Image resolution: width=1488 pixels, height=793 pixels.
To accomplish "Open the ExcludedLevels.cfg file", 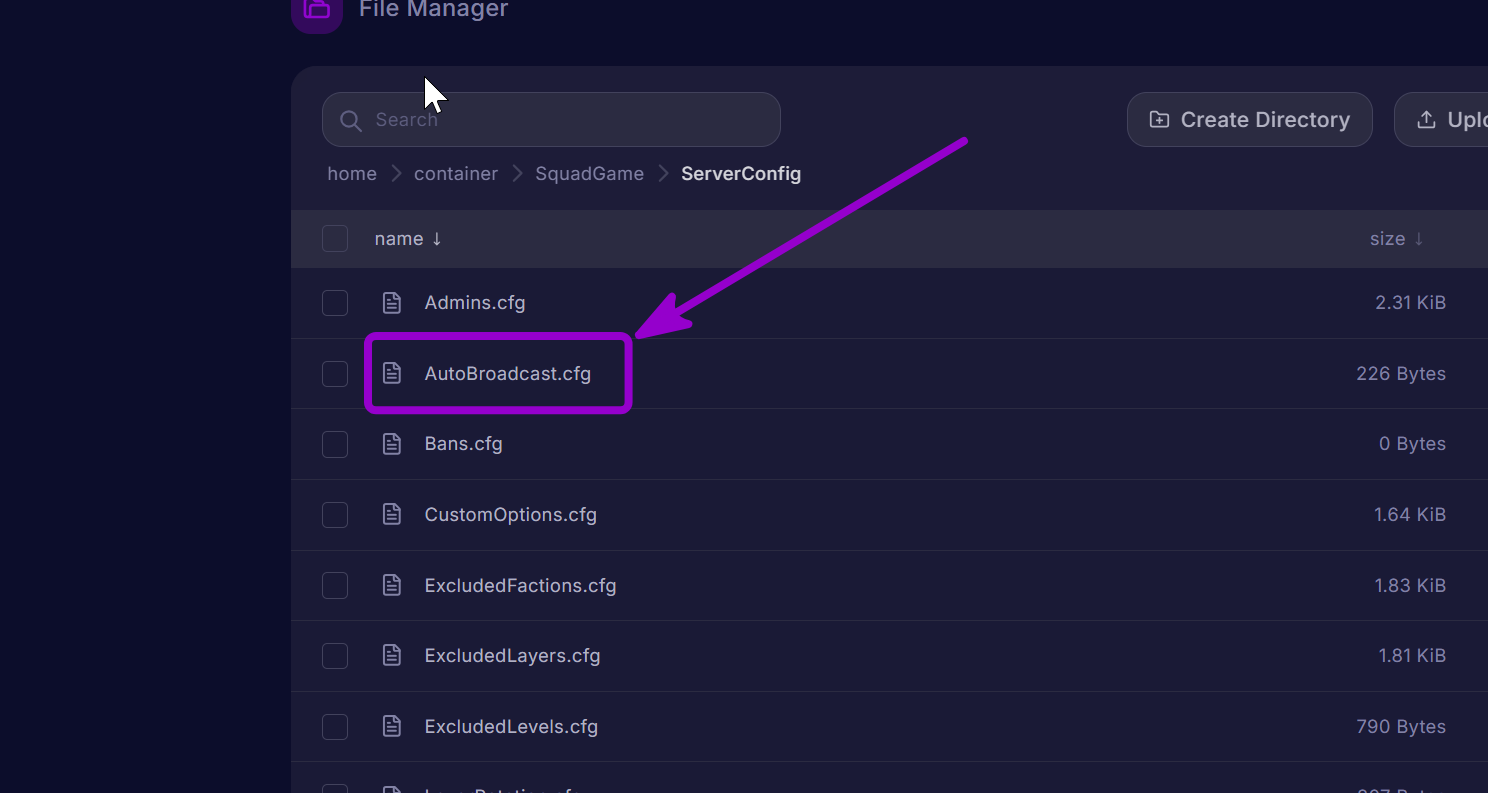I will [511, 727].
